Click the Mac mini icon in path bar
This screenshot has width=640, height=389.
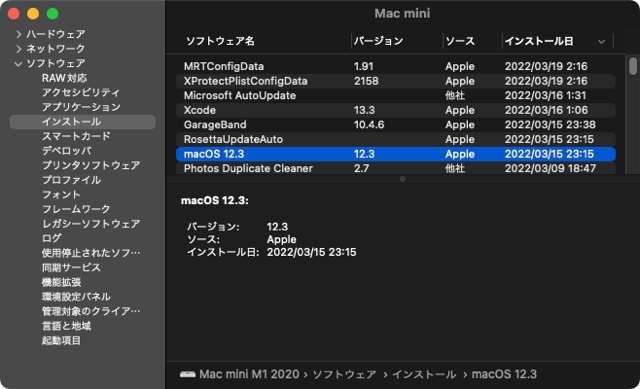pos(187,374)
